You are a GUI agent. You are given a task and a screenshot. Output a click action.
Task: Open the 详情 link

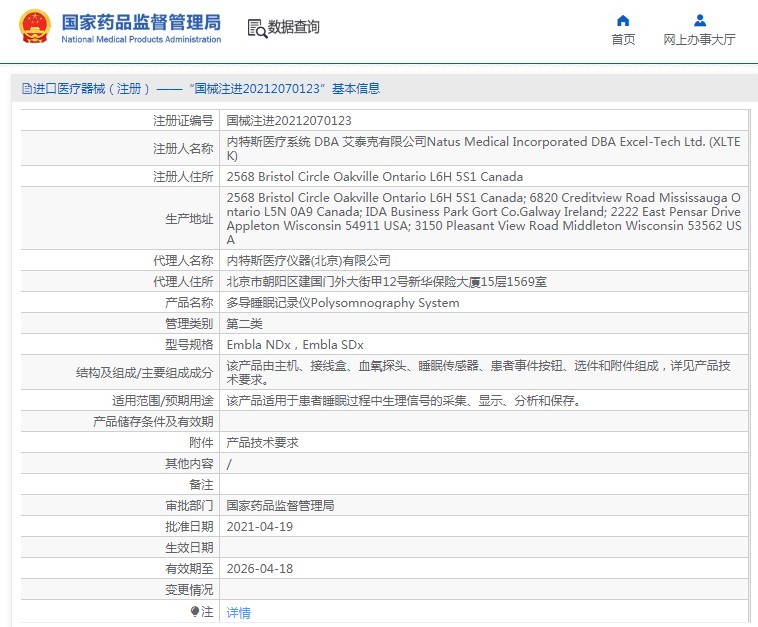[238, 612]
